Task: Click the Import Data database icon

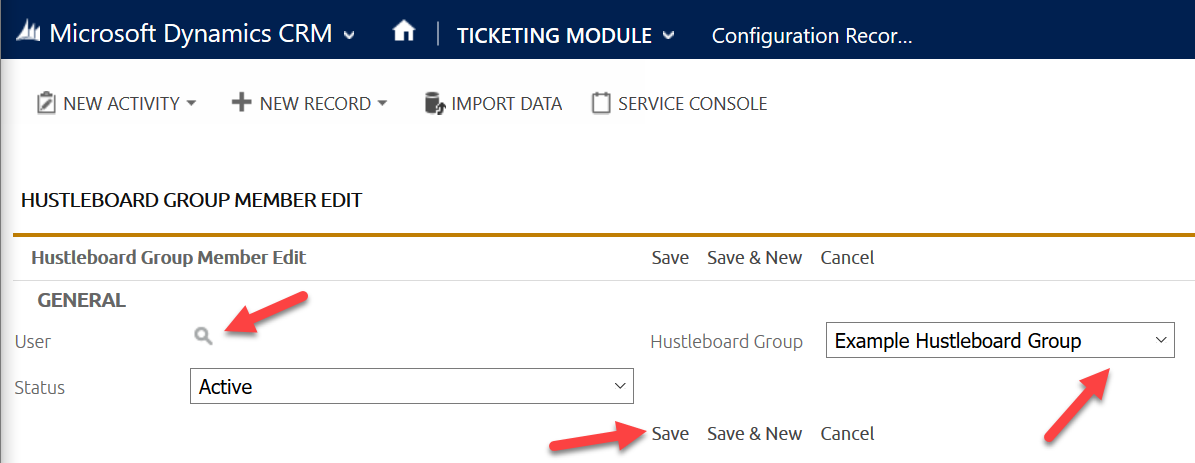Action: 434,103
